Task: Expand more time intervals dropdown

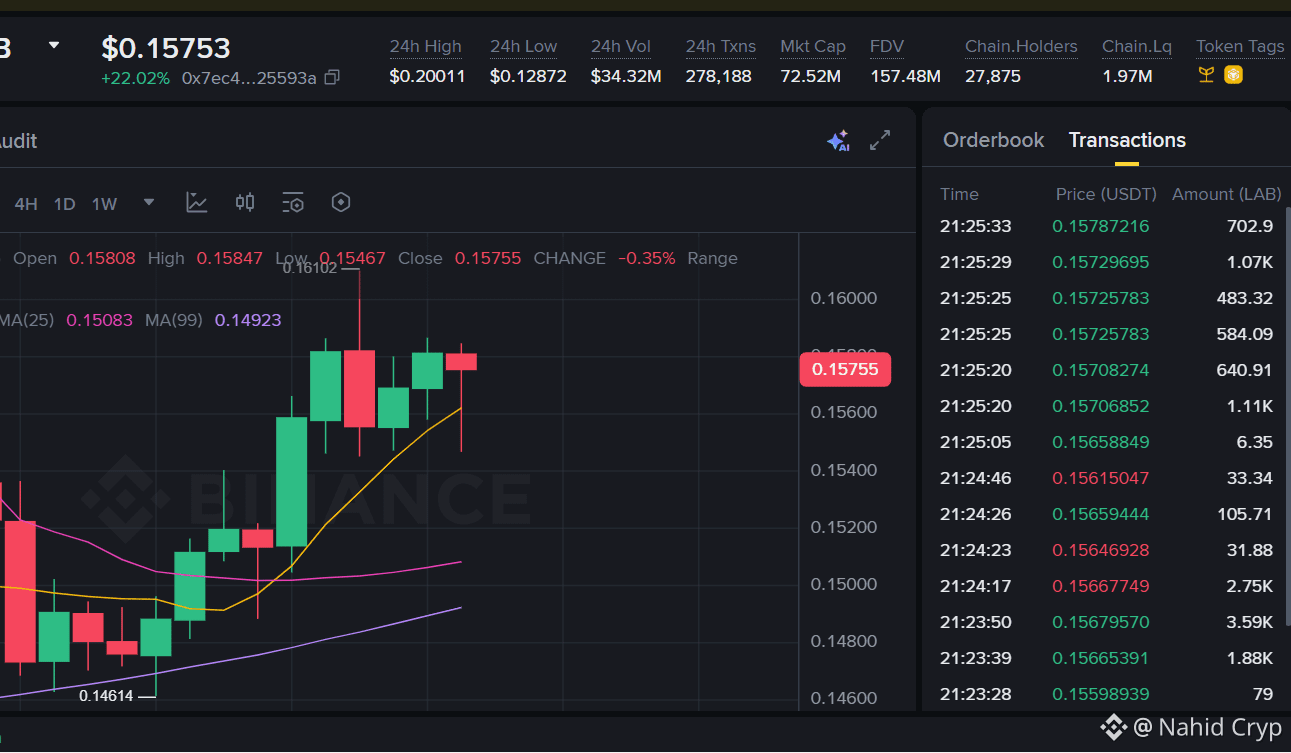Action: pyautogui.click(x=149, y=203)
